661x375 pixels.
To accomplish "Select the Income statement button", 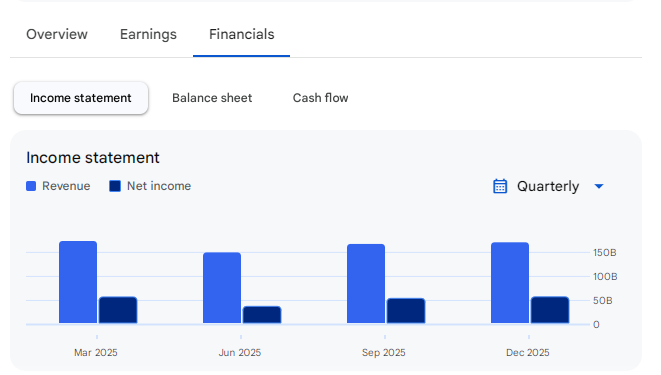I will coord(81,98).
